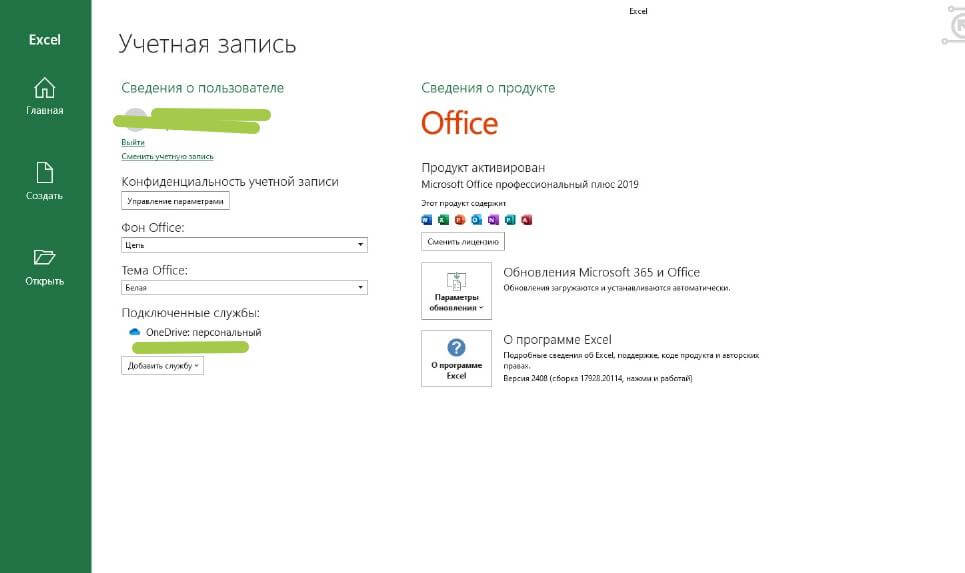
Task: Click the Excel app icon under product contents
Action: [443, 220]
